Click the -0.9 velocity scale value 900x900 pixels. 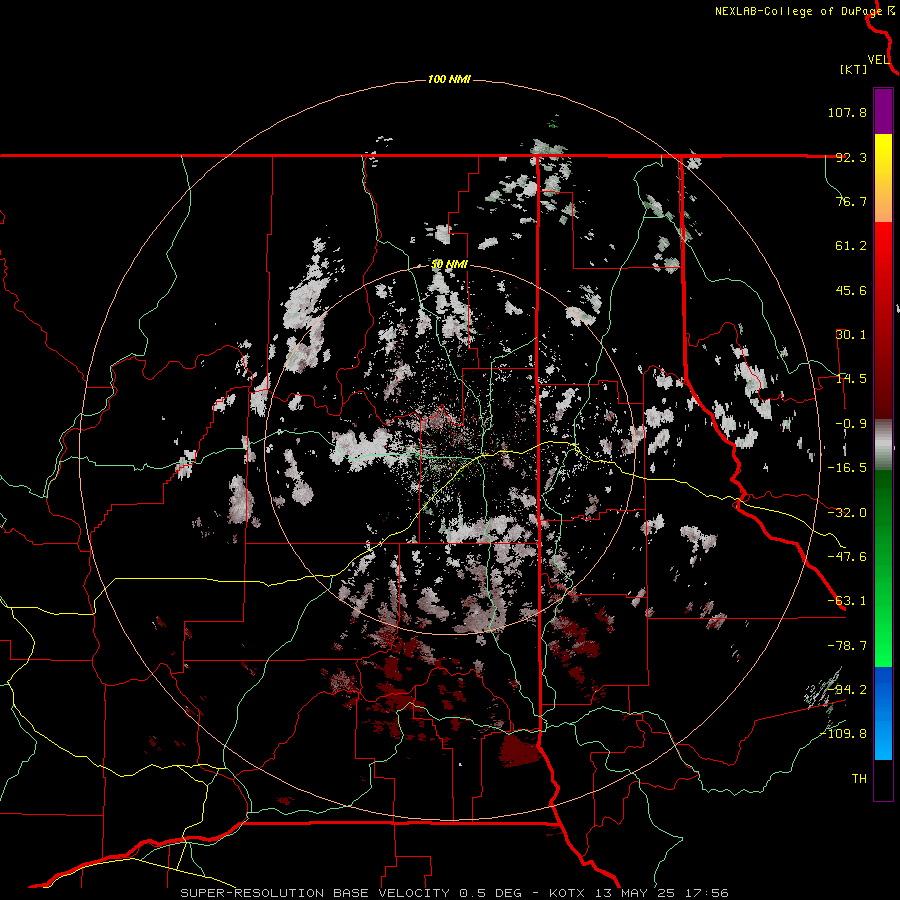click(851, 424)
